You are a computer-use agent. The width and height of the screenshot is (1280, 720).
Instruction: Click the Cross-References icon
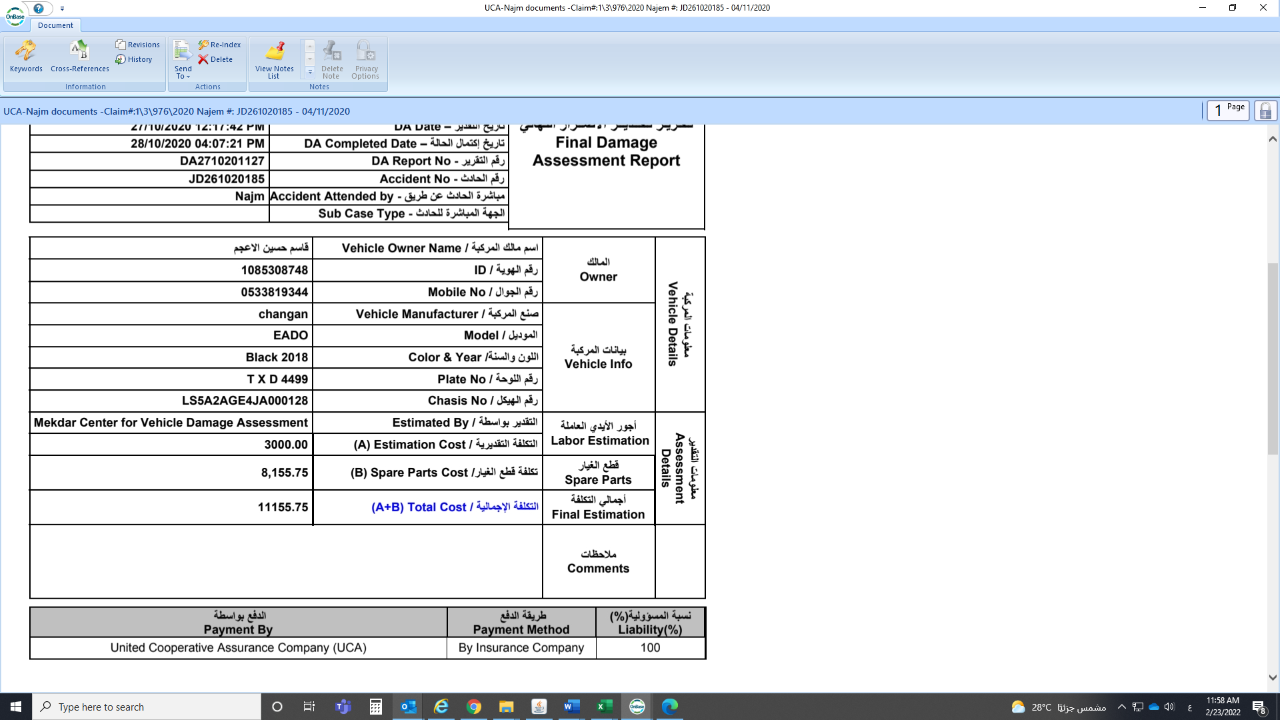[79, 56]
